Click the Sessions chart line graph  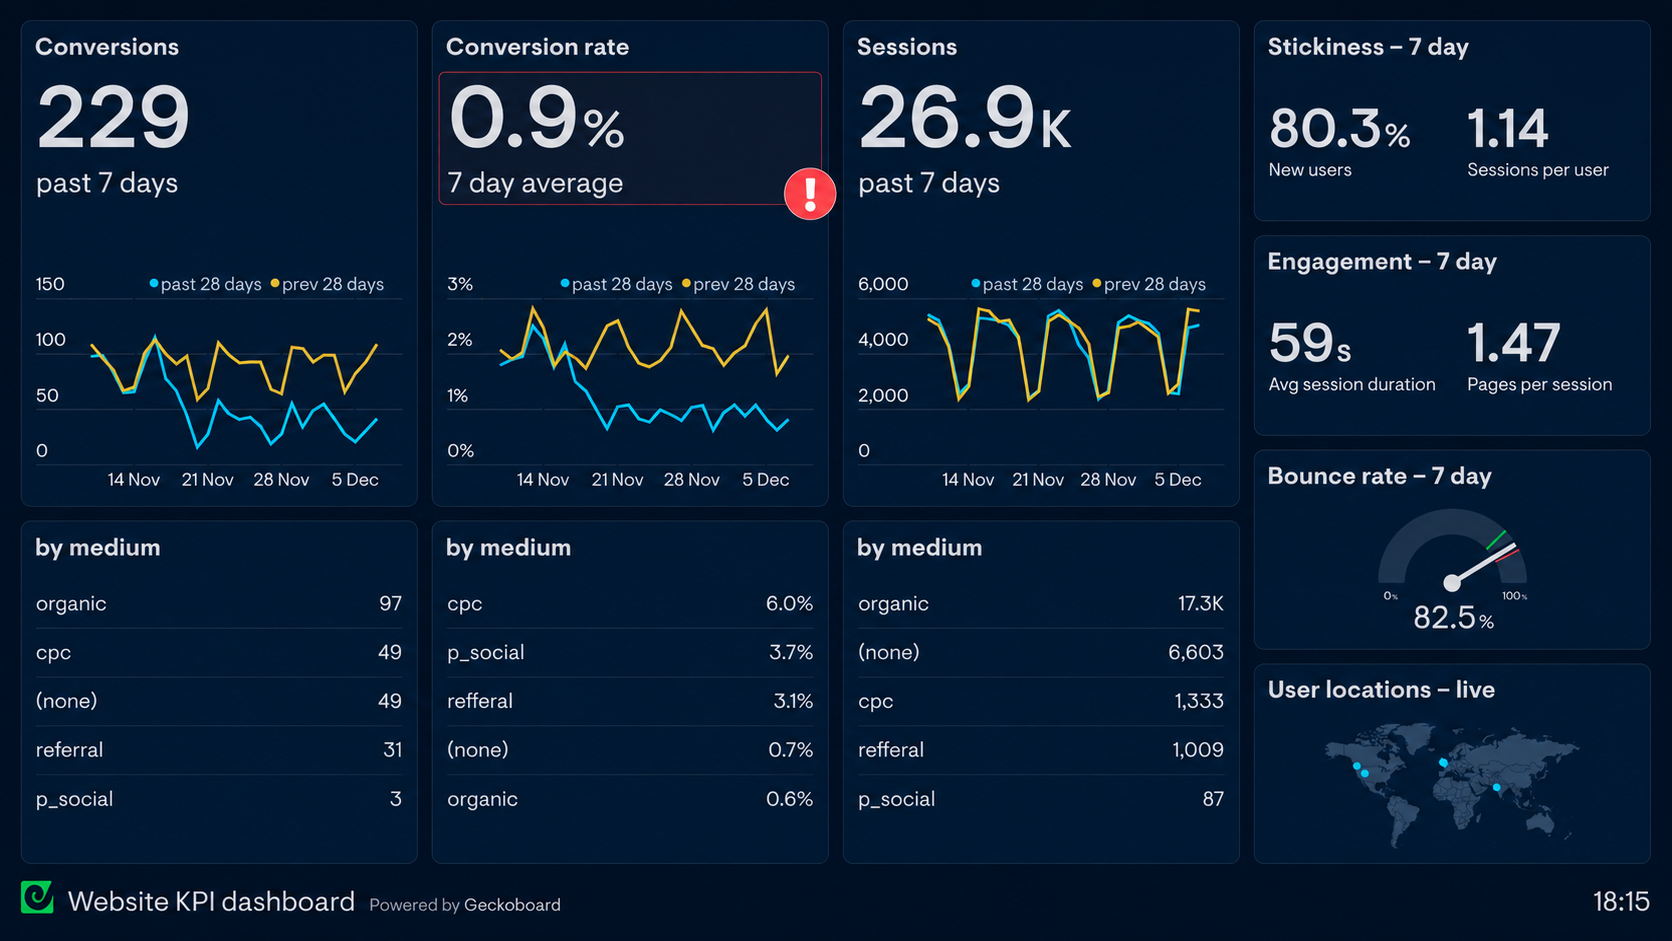click(x=1063, y=355)
